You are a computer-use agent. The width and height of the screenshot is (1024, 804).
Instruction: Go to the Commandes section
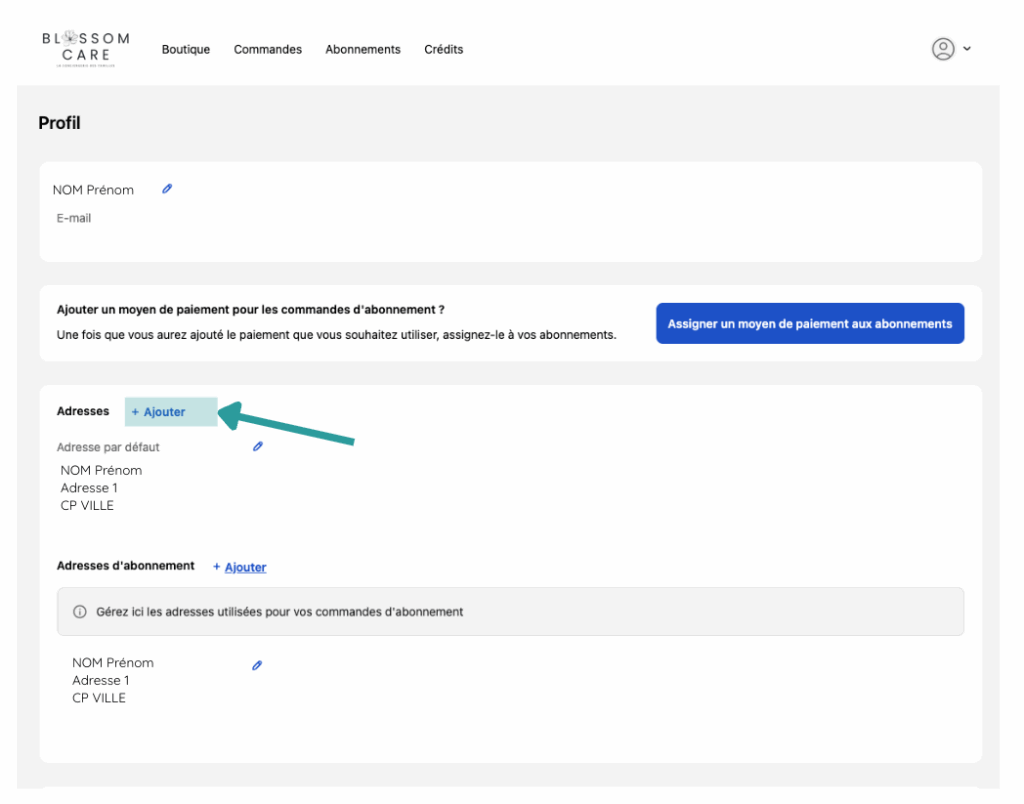[x=267, y=49]
